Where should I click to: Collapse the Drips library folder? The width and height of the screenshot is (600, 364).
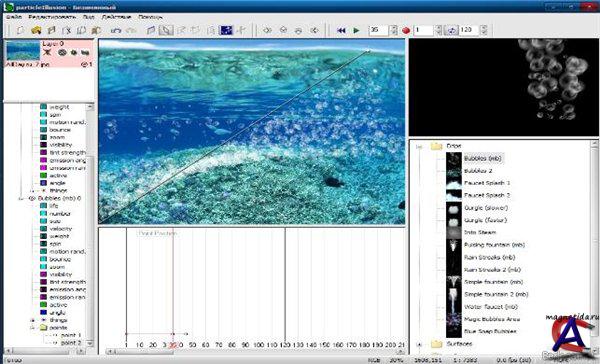(419, 146)
